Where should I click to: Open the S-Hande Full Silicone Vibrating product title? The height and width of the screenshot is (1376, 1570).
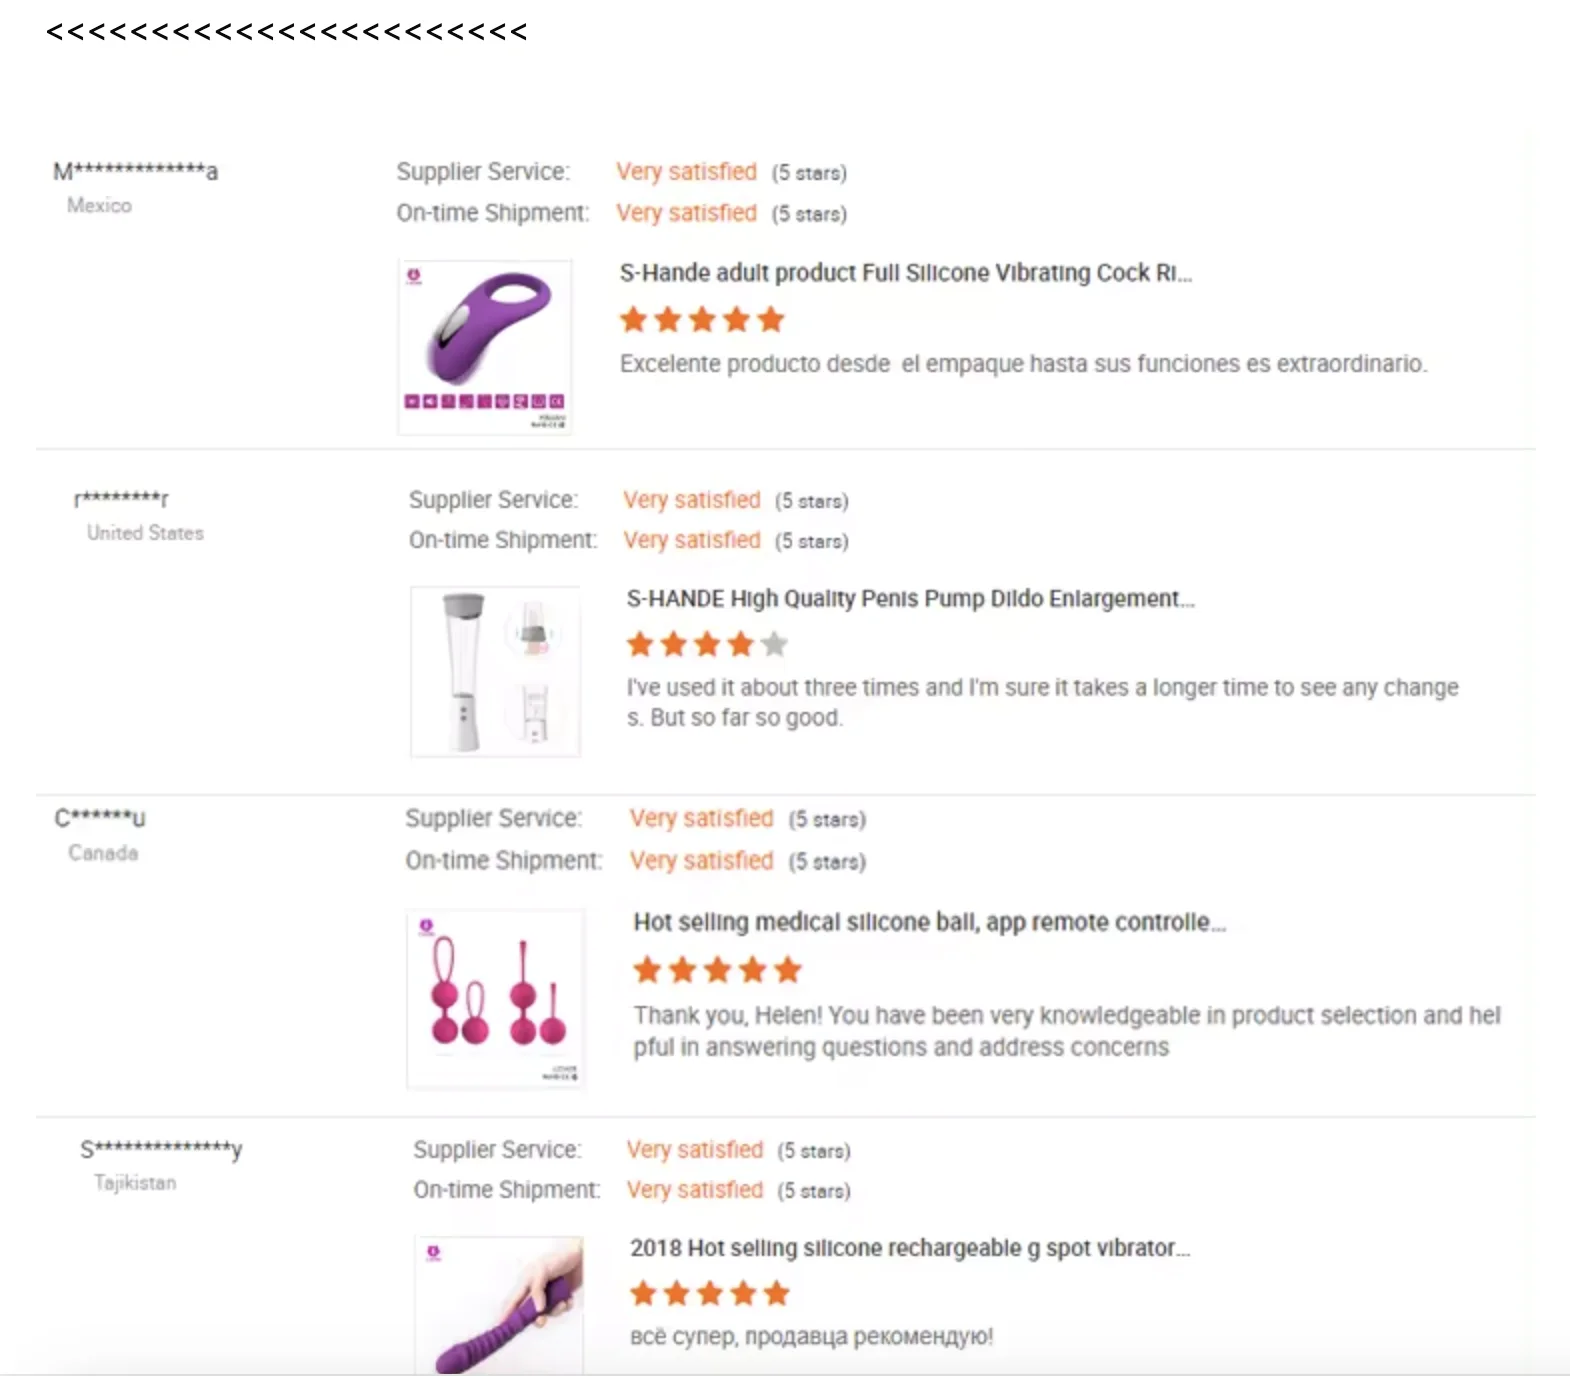pyautogui.click(x=905, y=273)
